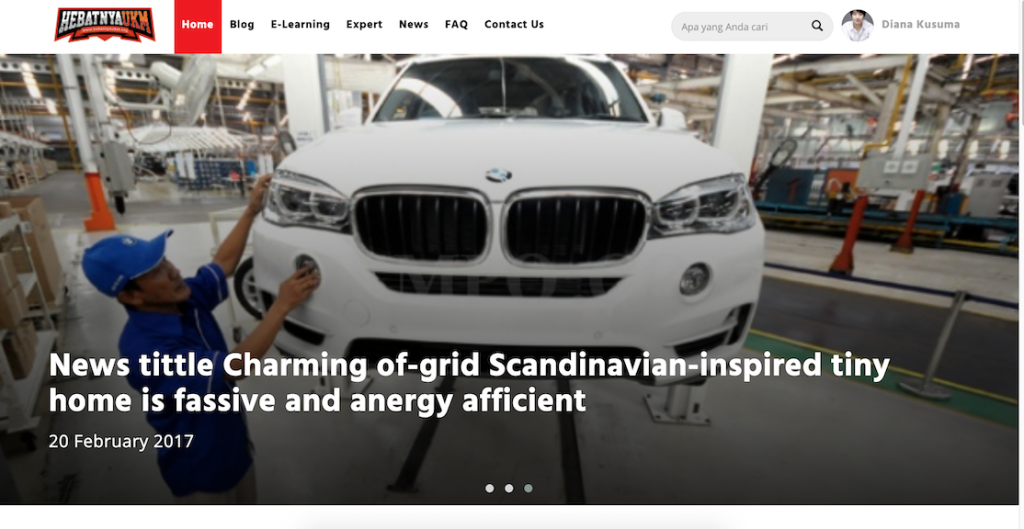Click Contact Us in navigation
Image resolution: width=1024 pixels, height=529 pixels.
point(514,24)
